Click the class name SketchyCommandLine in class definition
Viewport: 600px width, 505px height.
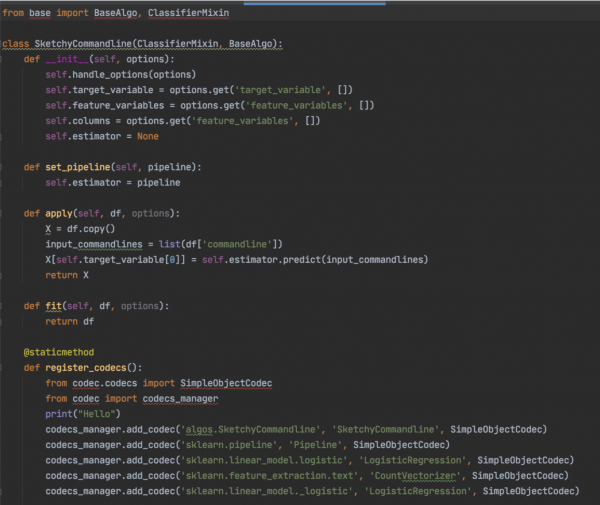point(83,44)
